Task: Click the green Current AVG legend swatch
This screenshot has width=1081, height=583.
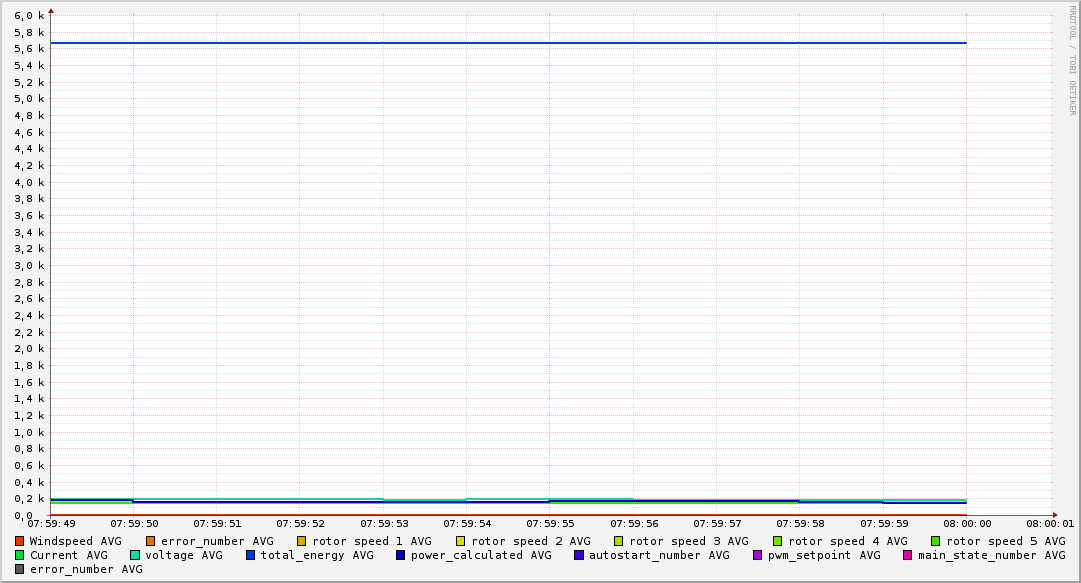Action: [19, 555]
